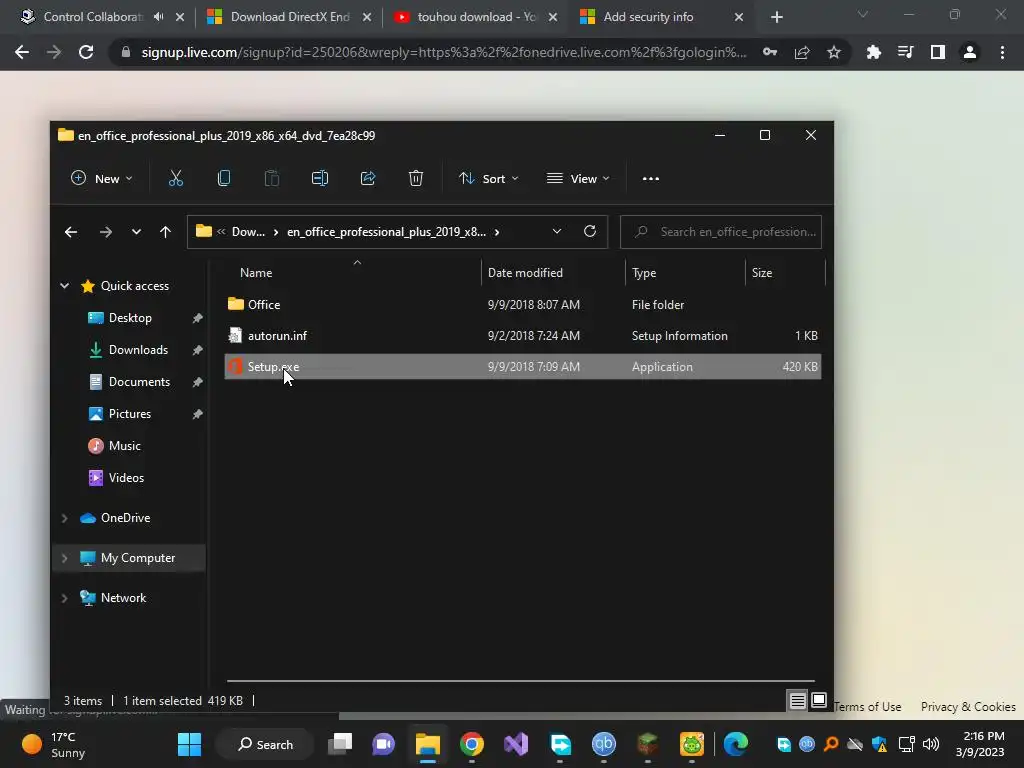Click the Explorer search box
Image resolution: width=1024 pixels, height=768 pixels.
coord(720,232)
